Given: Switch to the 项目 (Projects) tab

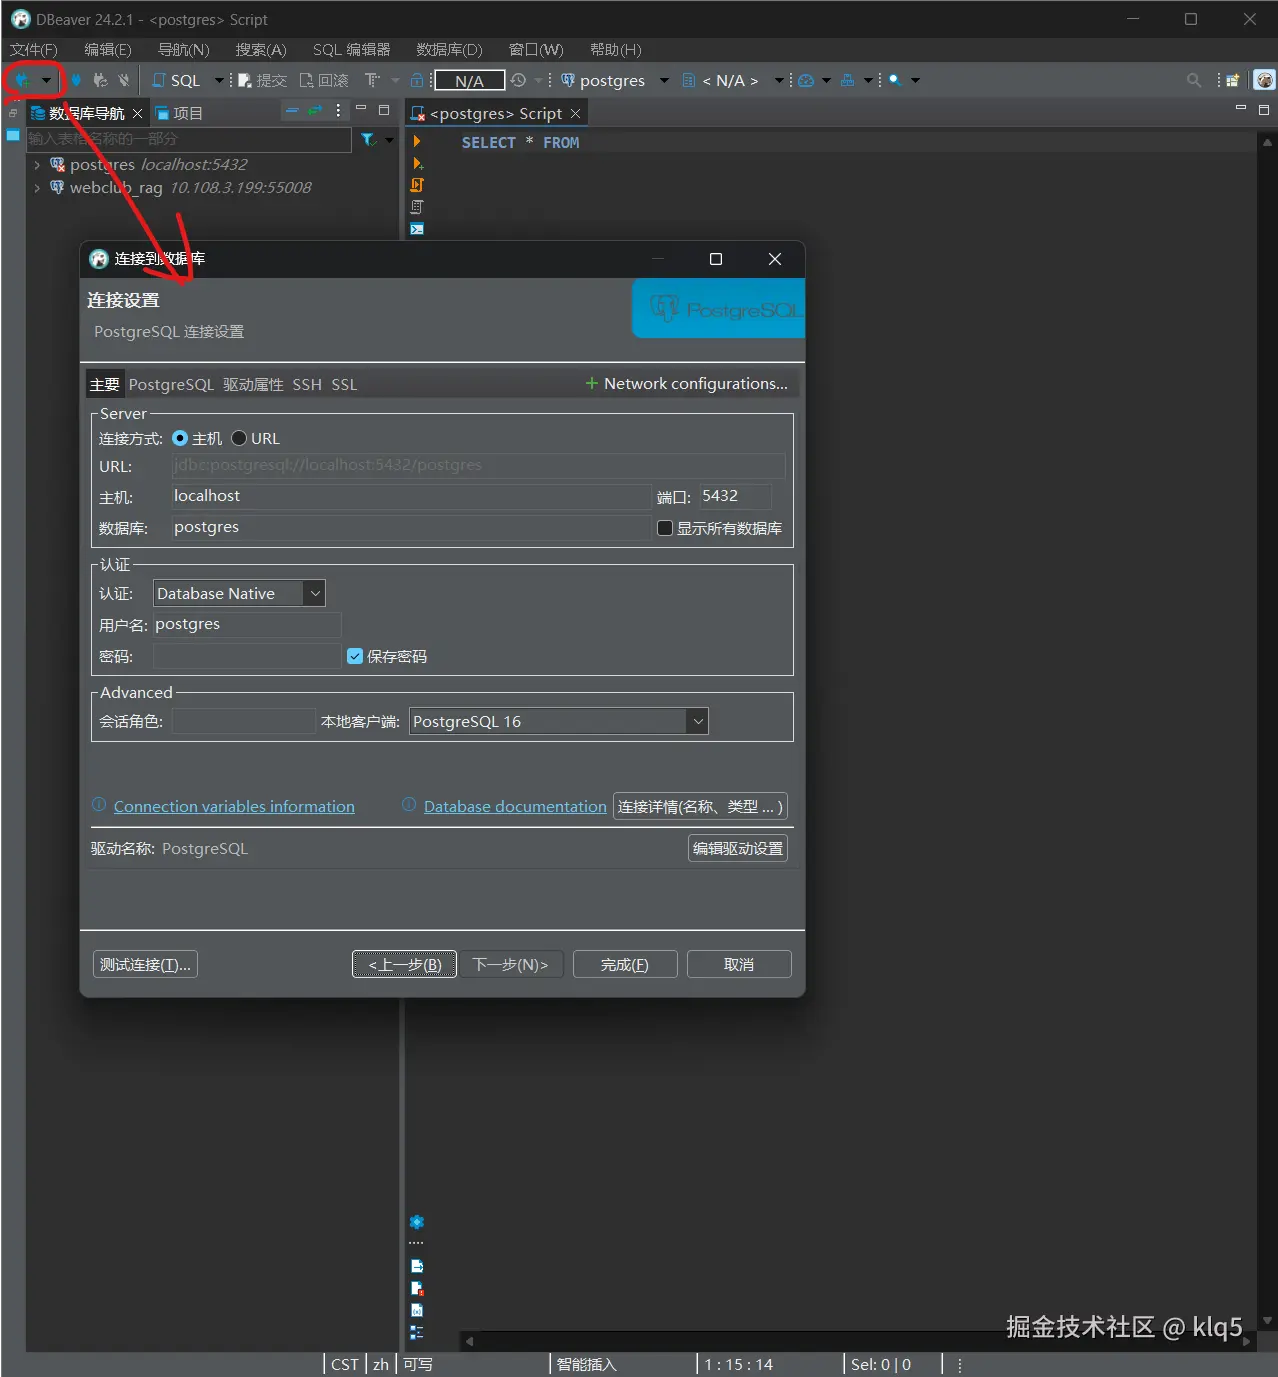Looking at the screenshot, I should coord(180,113).
